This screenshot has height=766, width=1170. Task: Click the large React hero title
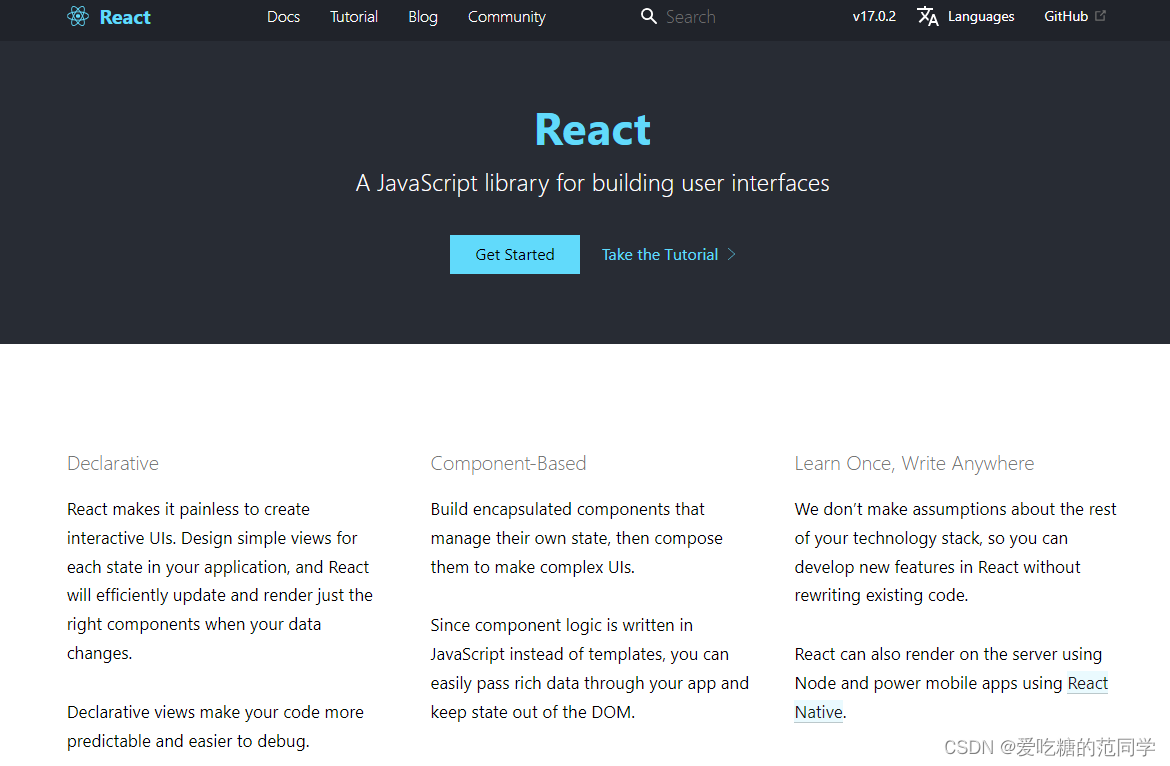click(x=592, y=130)
